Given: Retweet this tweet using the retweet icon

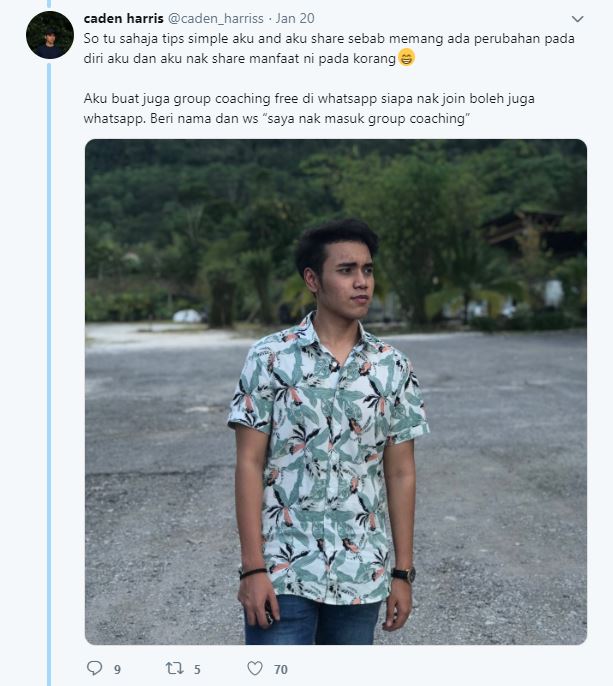Looking at the screenshot, I should click(175, 668).
